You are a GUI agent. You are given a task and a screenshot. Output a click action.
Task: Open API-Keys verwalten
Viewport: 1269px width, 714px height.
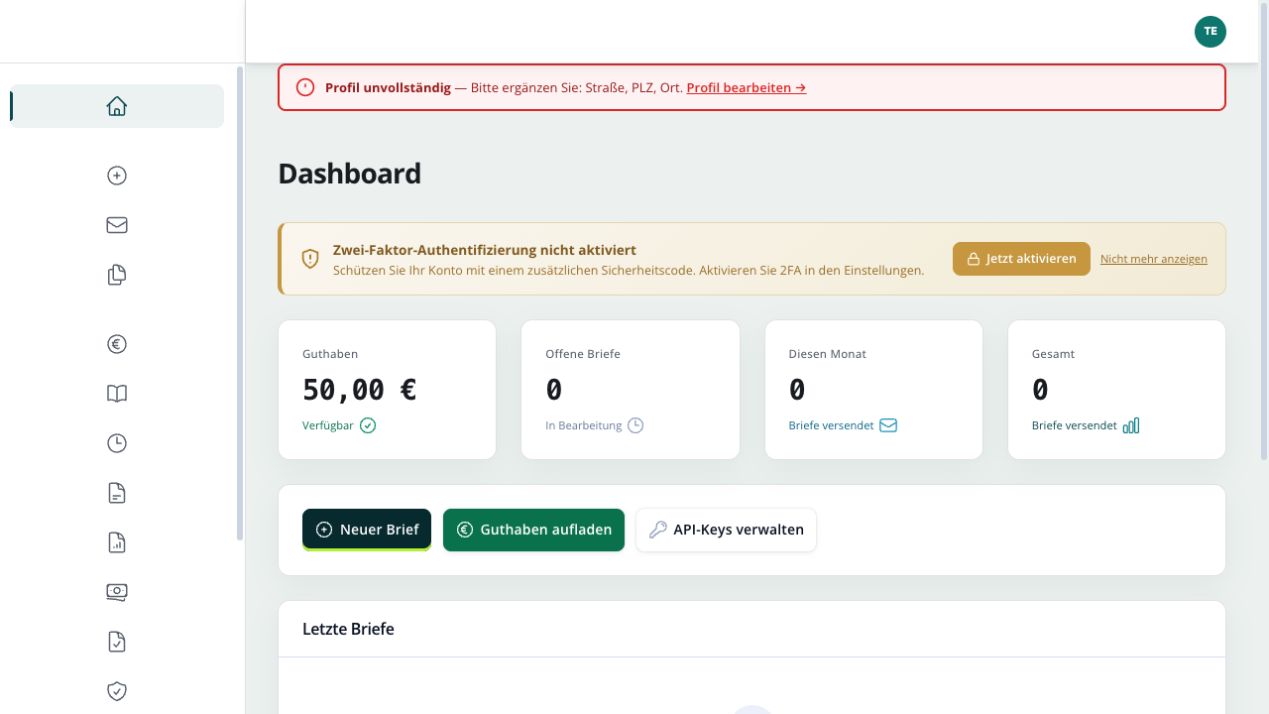click(726, 530)
